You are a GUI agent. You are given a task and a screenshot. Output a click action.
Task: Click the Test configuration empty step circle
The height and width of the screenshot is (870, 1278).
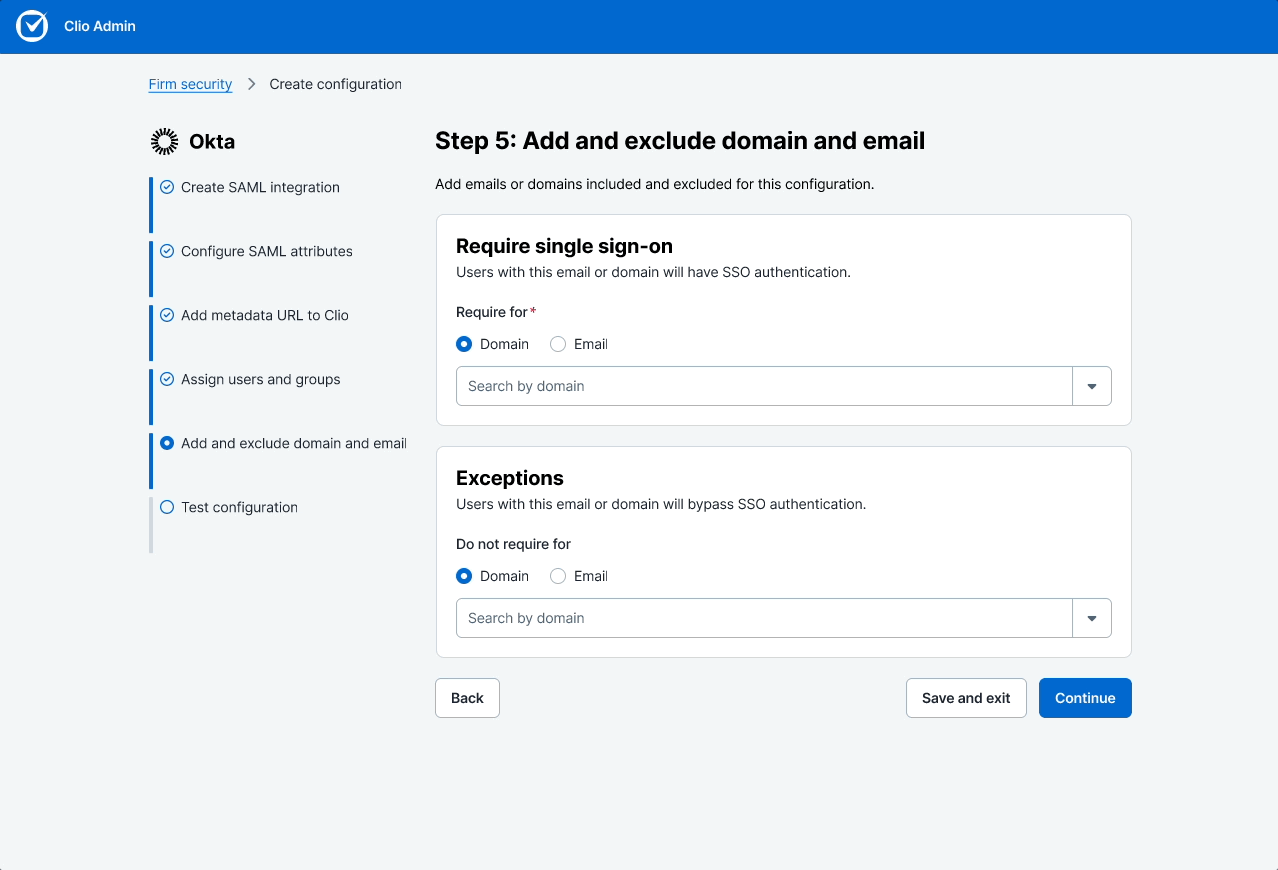click(167, 507)
